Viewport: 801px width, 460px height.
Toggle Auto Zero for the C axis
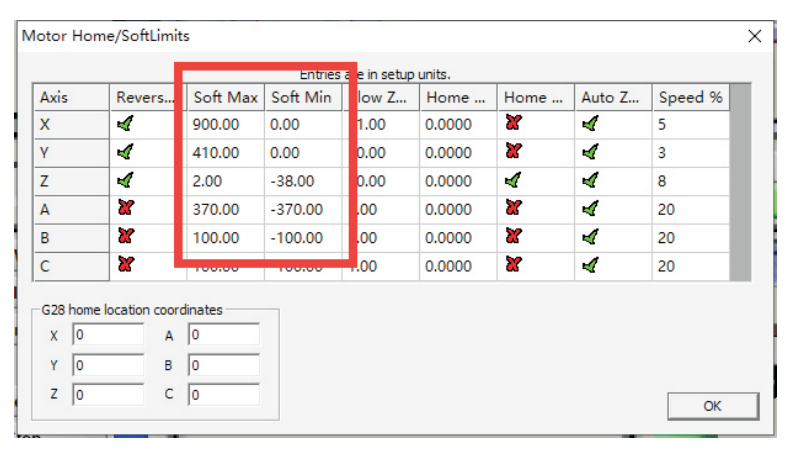click(590, 266)
